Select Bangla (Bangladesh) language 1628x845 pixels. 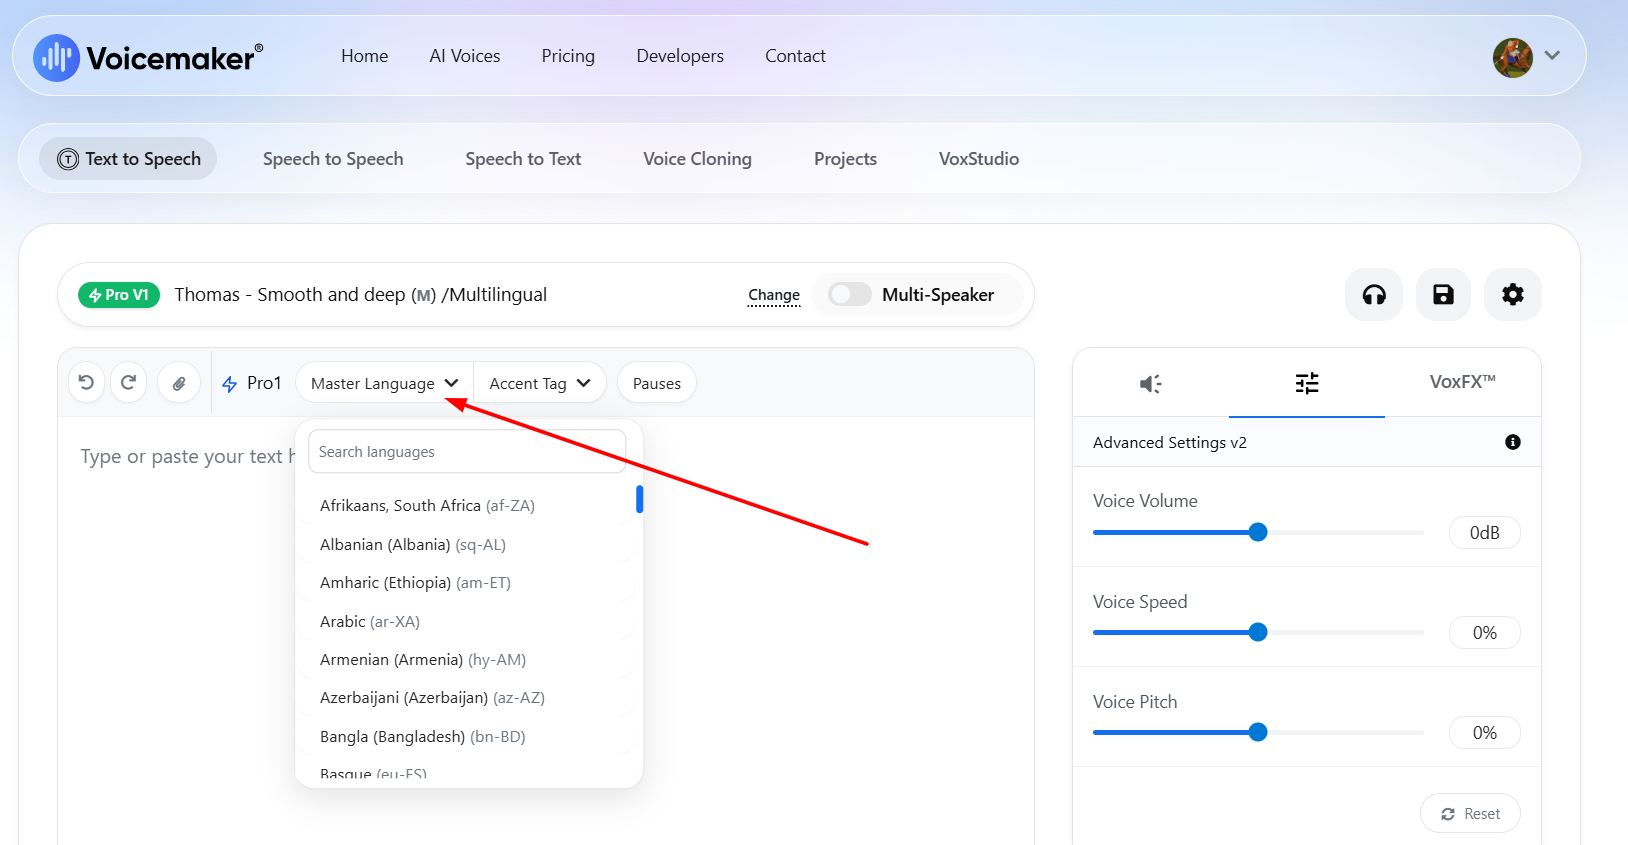coord(422,737)
